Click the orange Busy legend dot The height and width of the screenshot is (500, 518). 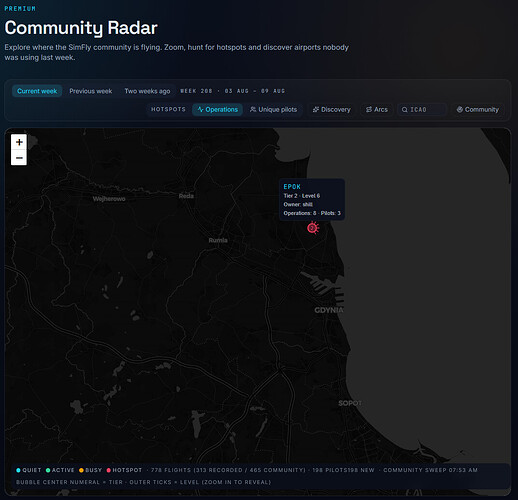tap(81, 470)
